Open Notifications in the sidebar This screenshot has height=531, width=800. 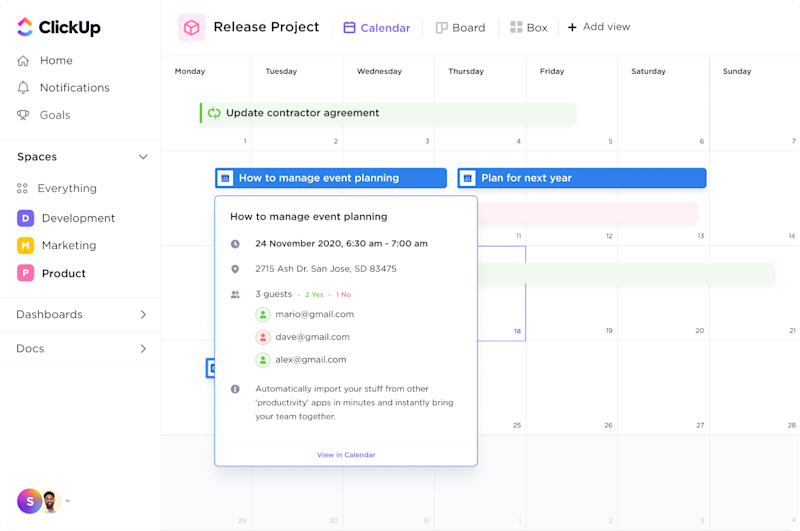(63, 88)
